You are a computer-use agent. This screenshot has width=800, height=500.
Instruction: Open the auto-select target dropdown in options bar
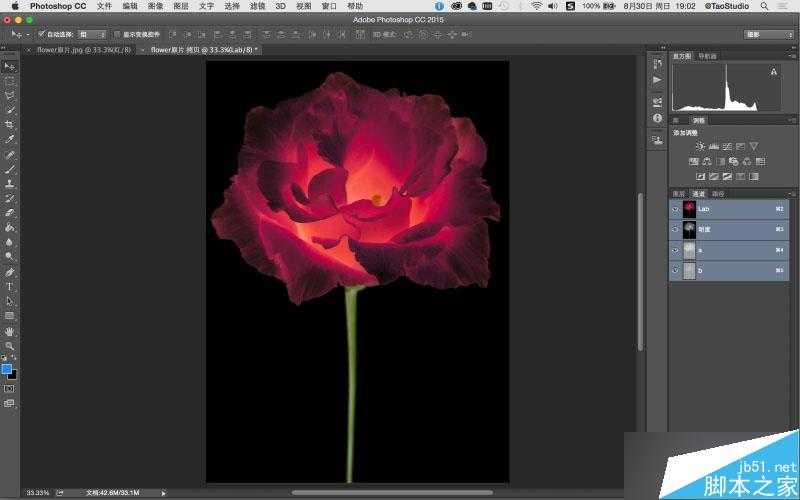point(91,34)
